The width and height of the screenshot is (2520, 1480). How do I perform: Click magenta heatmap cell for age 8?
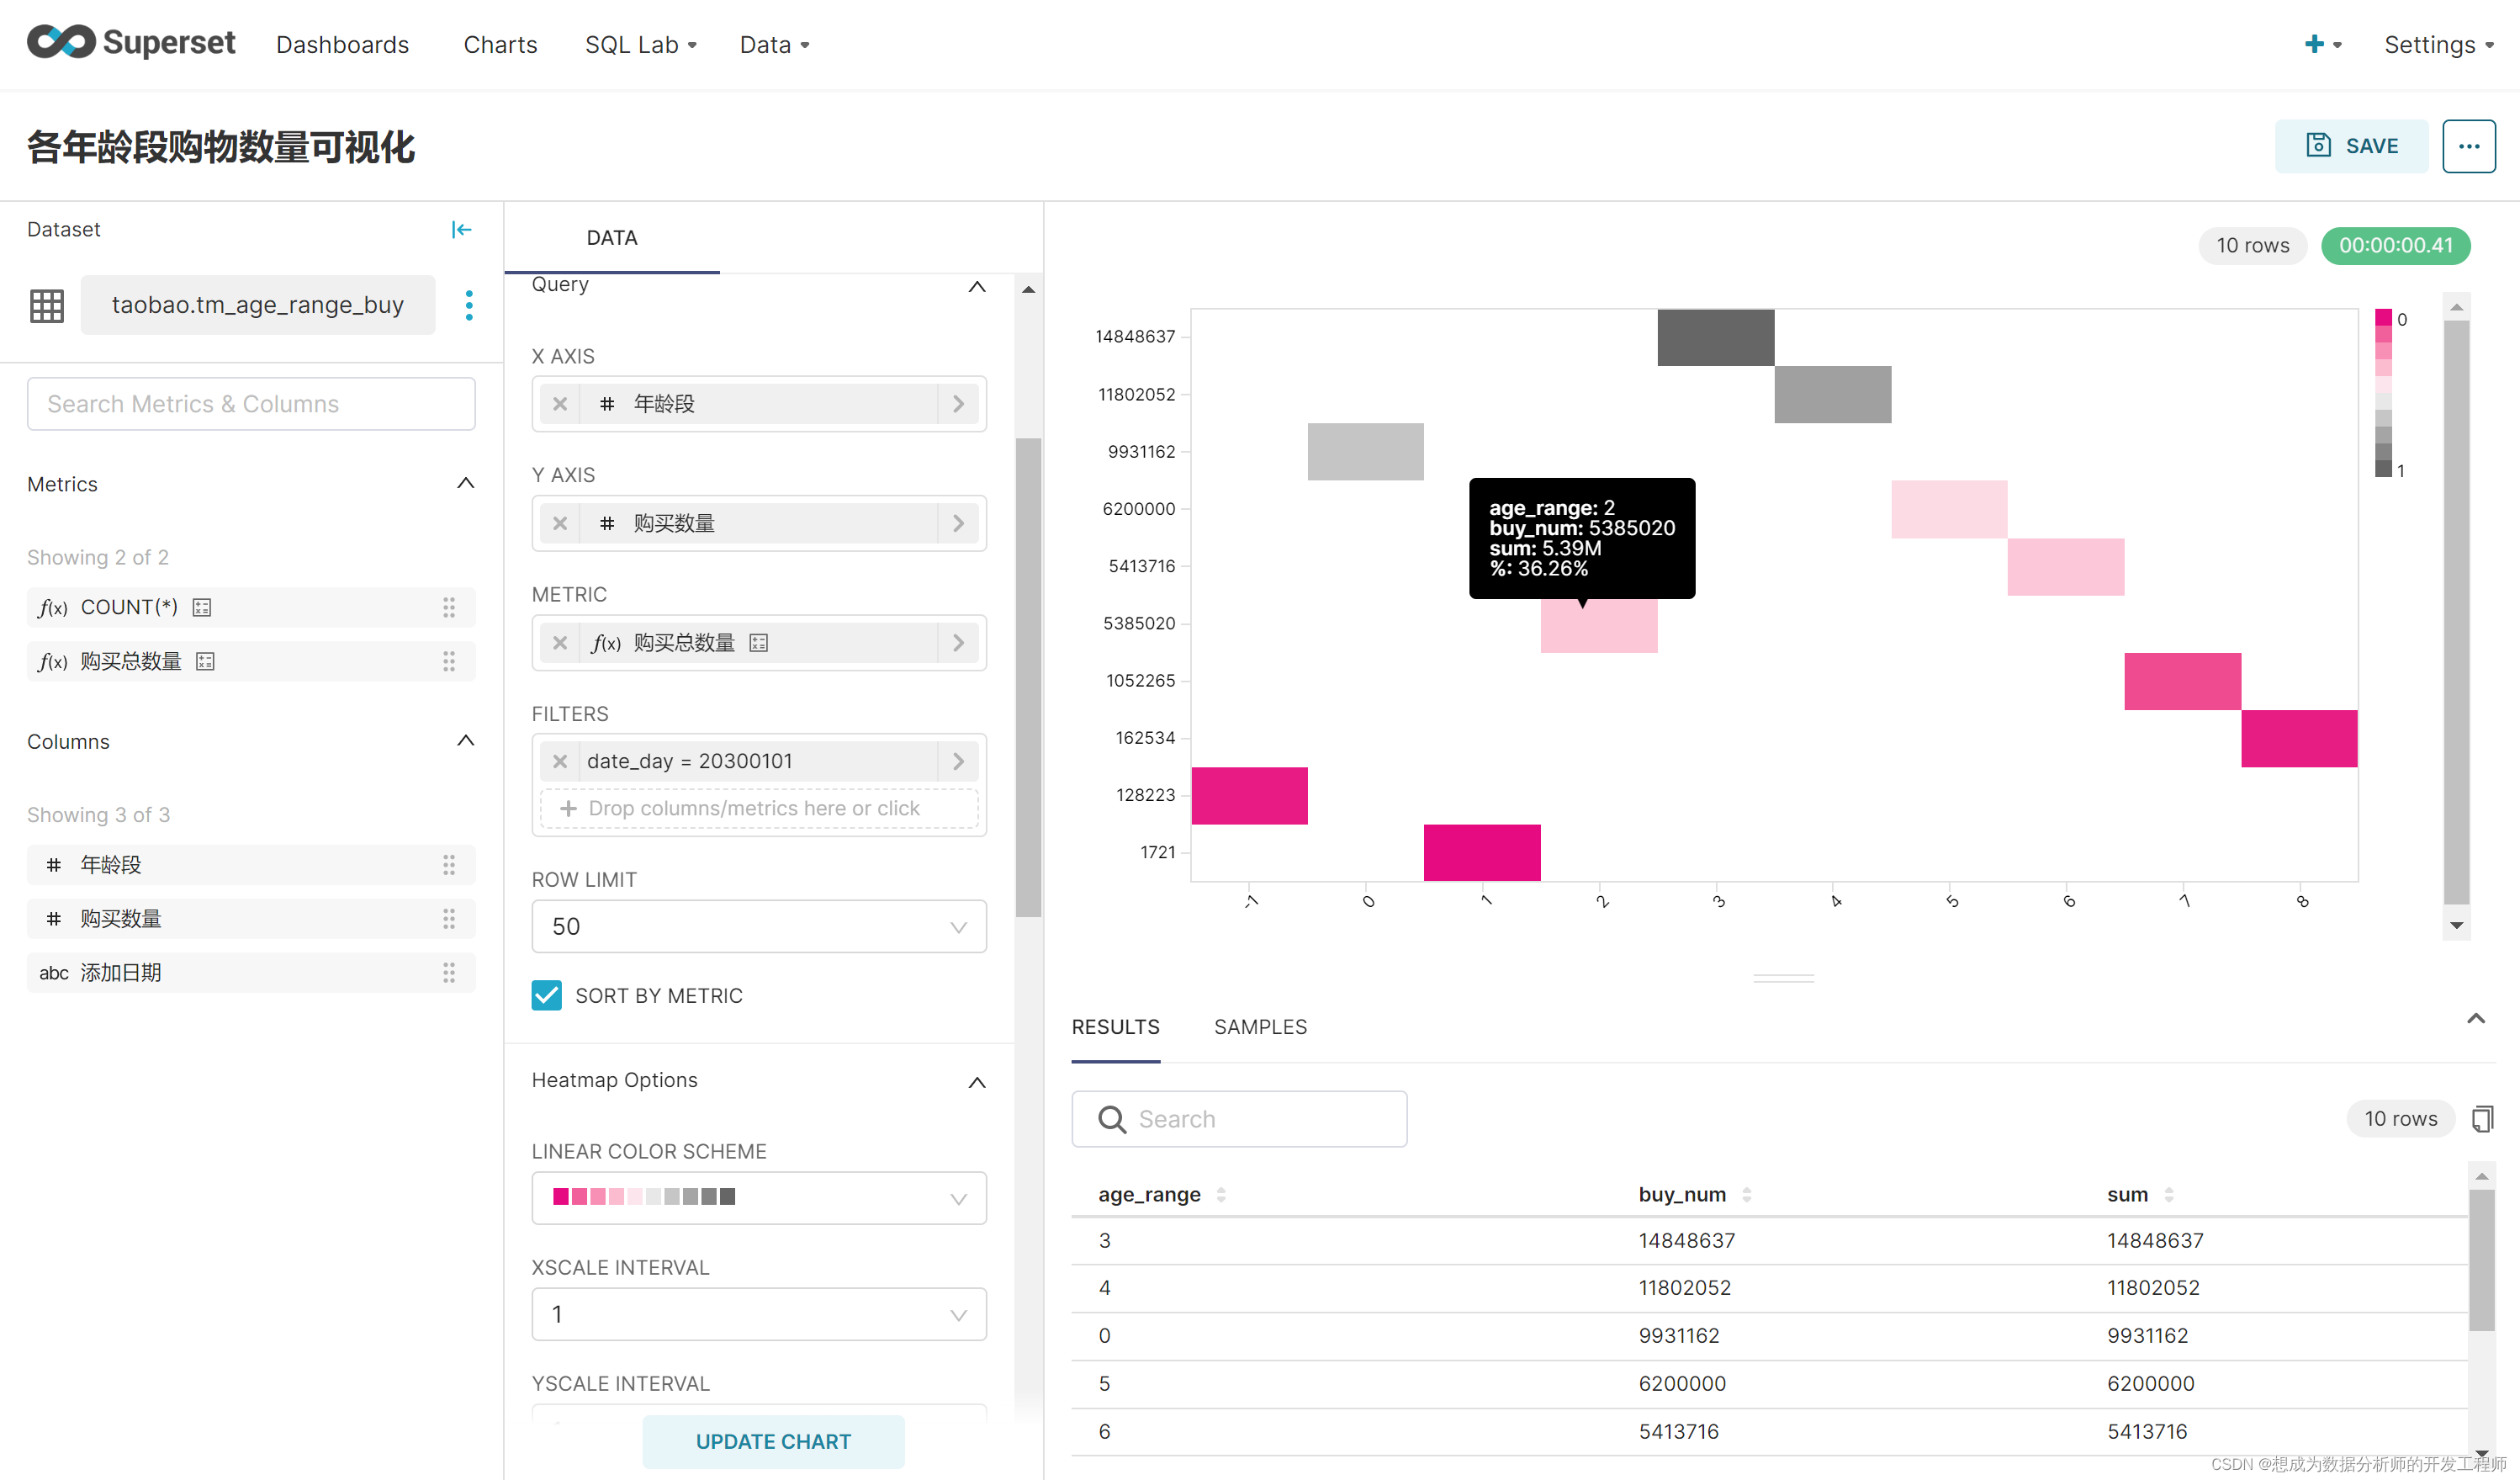point(2299,738)
